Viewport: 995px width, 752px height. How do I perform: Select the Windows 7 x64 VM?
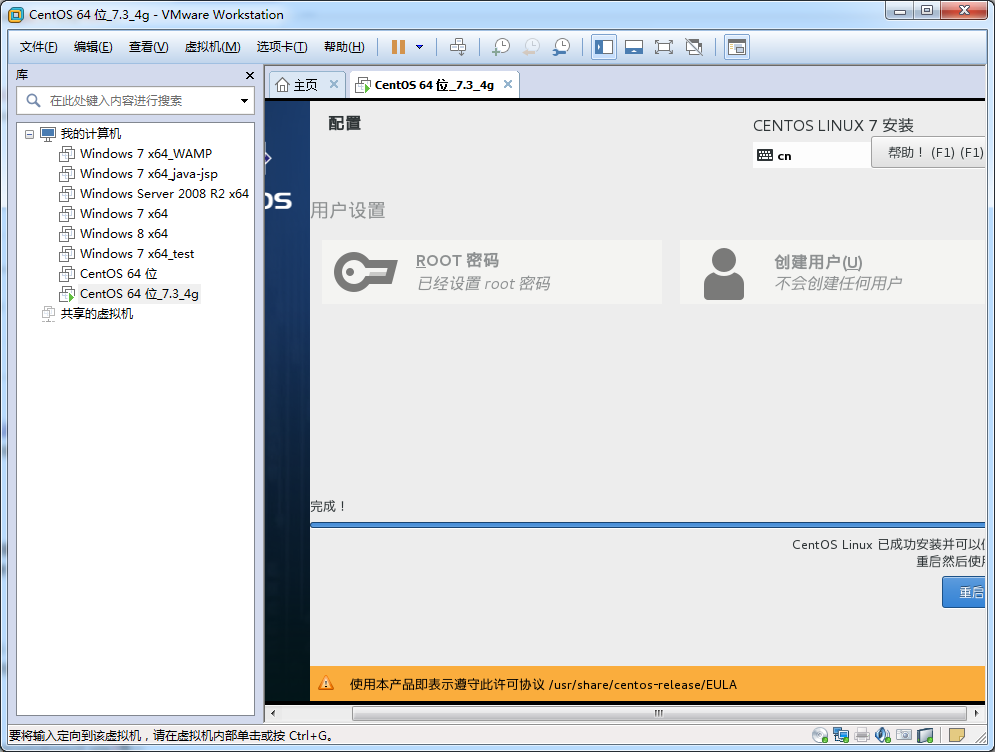coord(123,214)
